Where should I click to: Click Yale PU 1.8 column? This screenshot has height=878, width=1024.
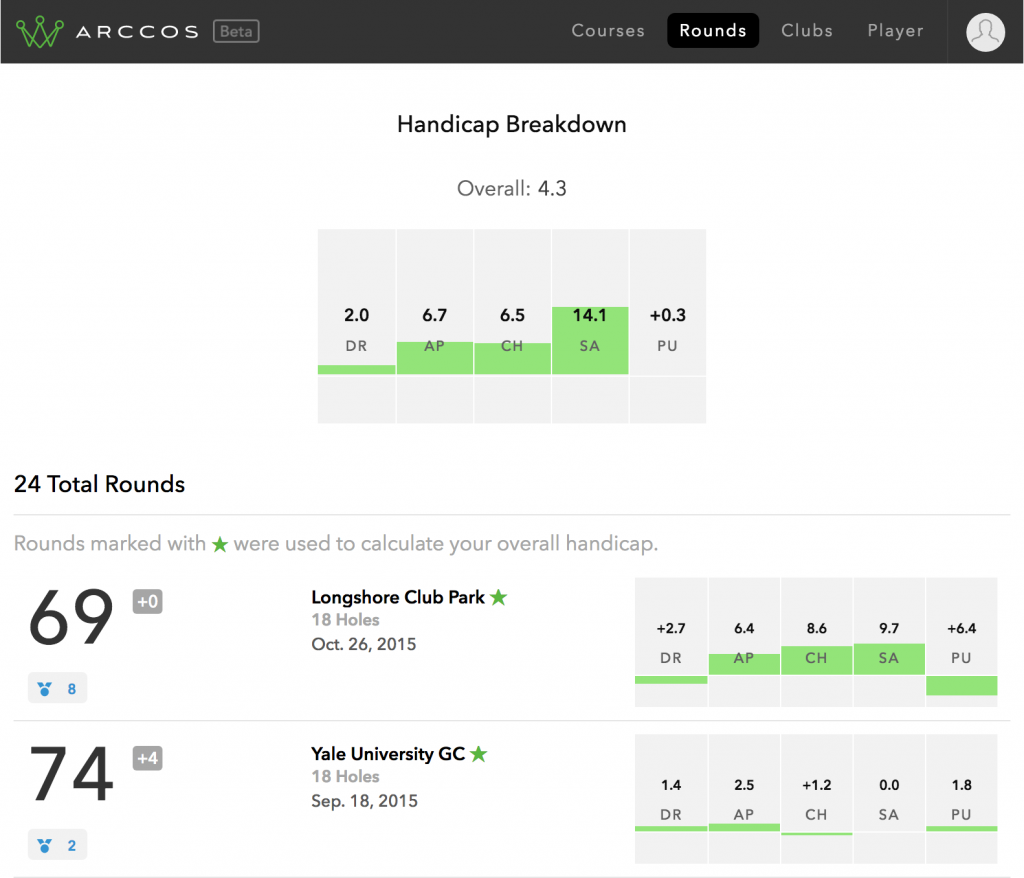point(961,799)
